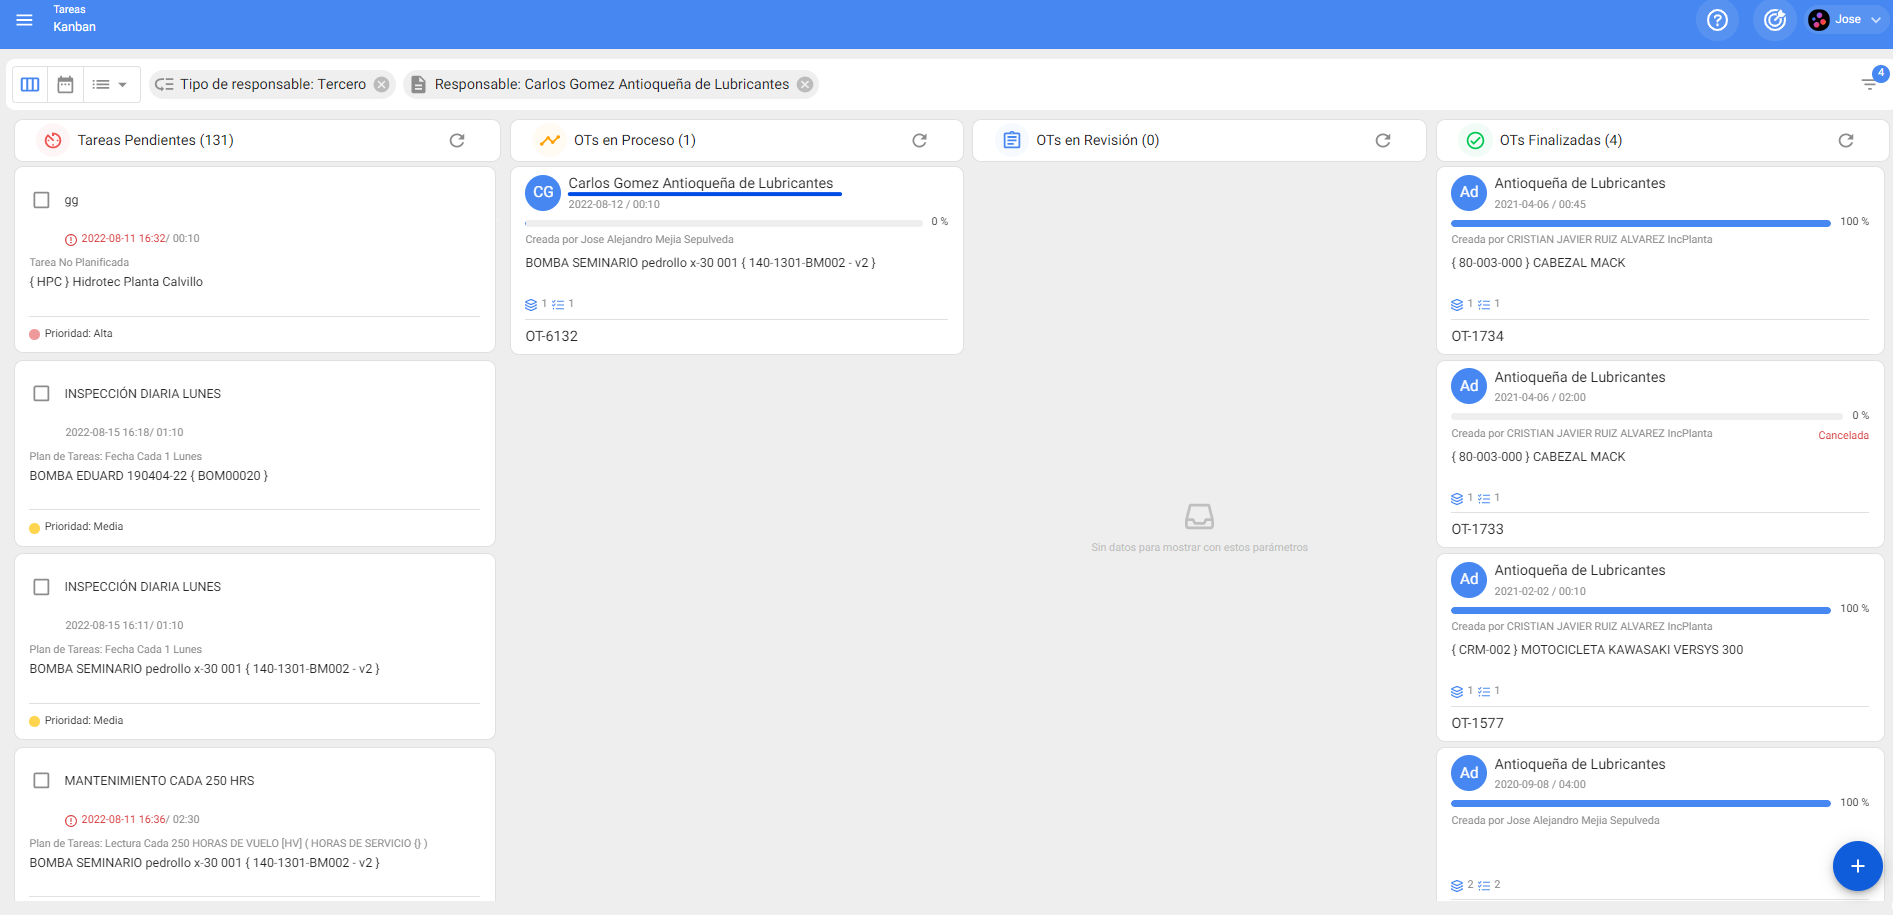Switch to calendar view icon
The height and width of the screenshot is (915, 1893).
click(65, 85)
